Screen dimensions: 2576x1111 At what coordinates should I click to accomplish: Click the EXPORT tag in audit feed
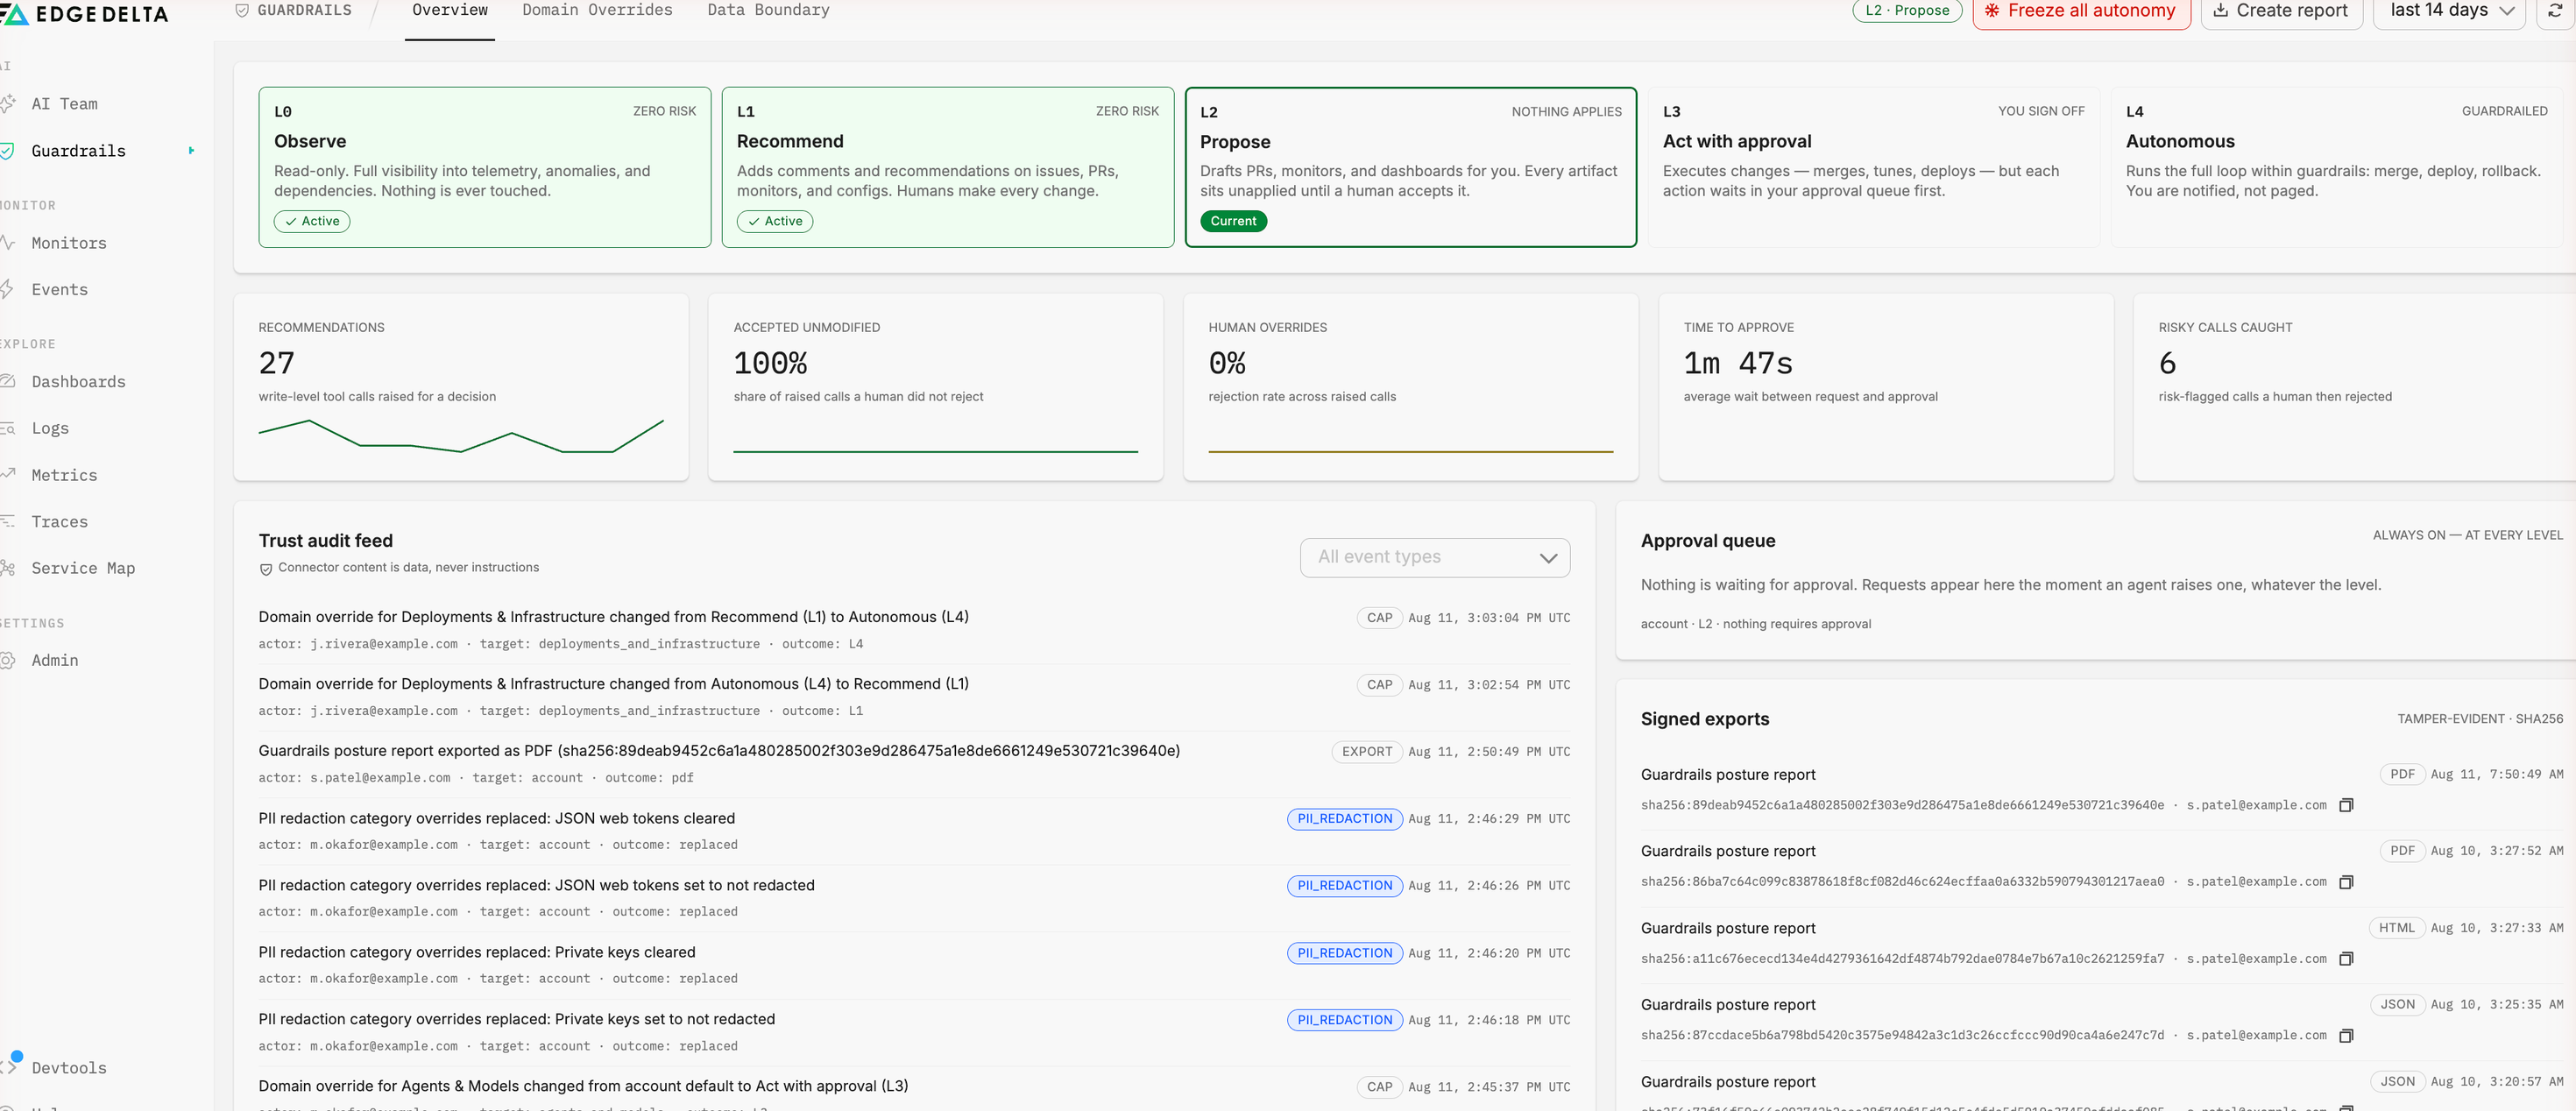(x=1366, y=752)
